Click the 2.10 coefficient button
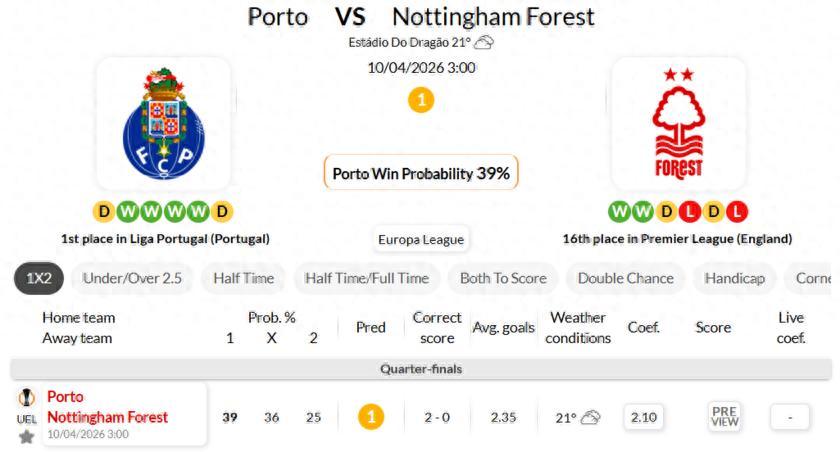840x452 pixels. 643,417
